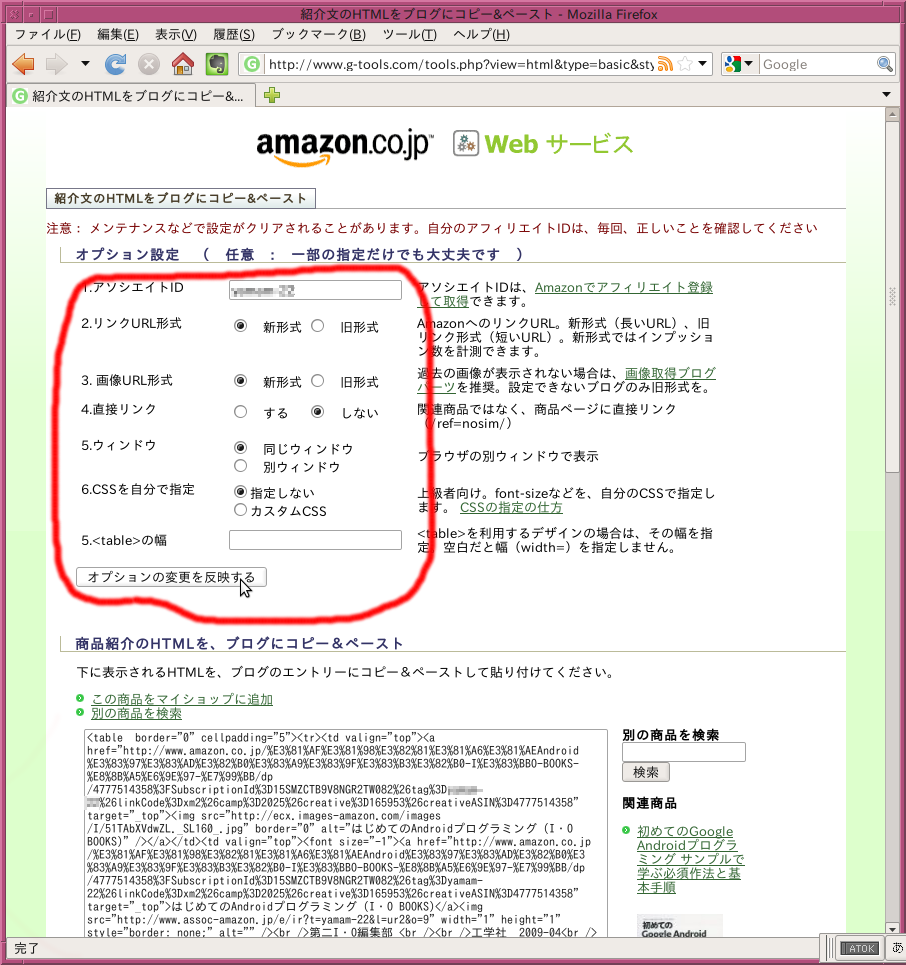Subscribe using the RSS feed icon
906x965 pixels.
[x=665, y=64]
